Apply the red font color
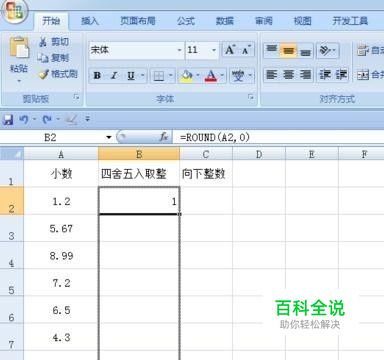The height and width of the screenshot is (360, 384). coord(211,76)
